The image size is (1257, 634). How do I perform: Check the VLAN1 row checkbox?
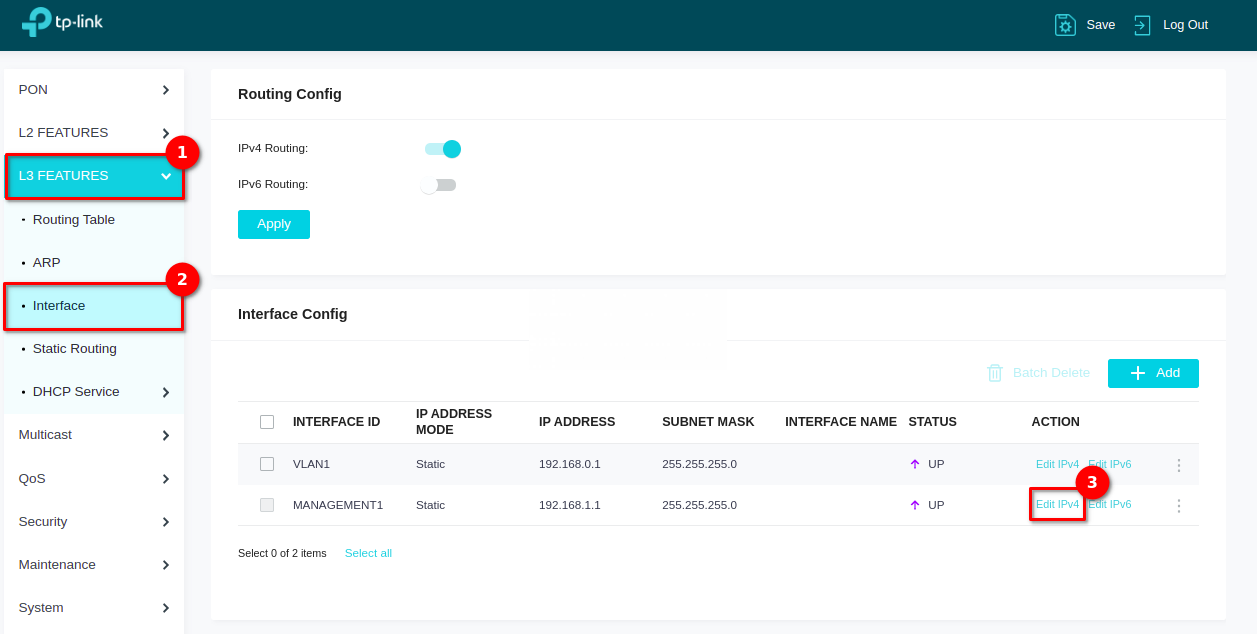pyautogui.click(x=267, y=464)
